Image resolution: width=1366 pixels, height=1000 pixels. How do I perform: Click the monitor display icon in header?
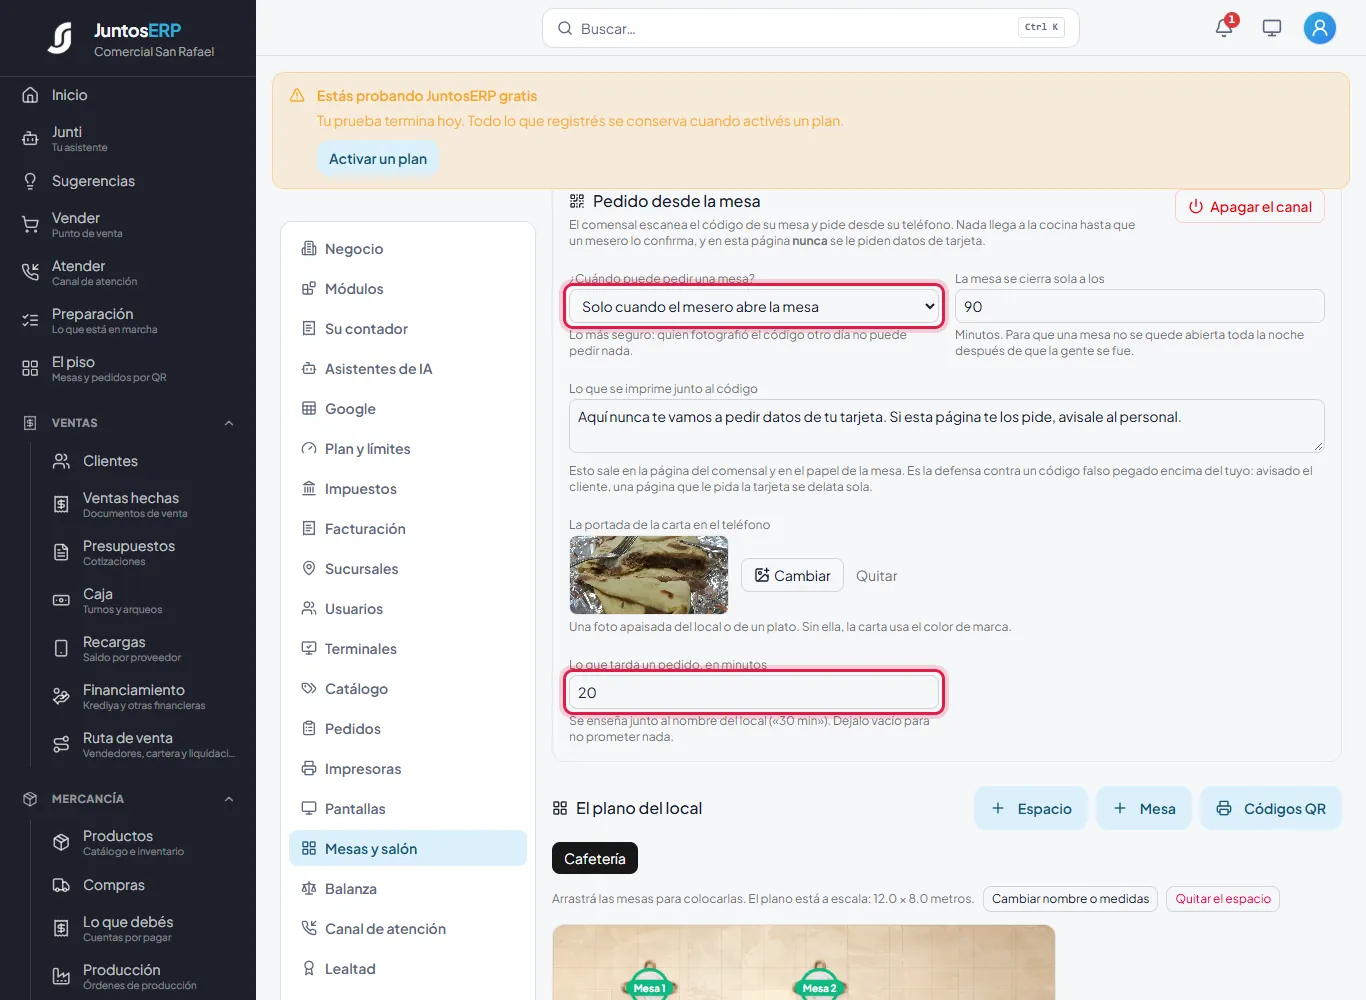(x=1272, y=28)
